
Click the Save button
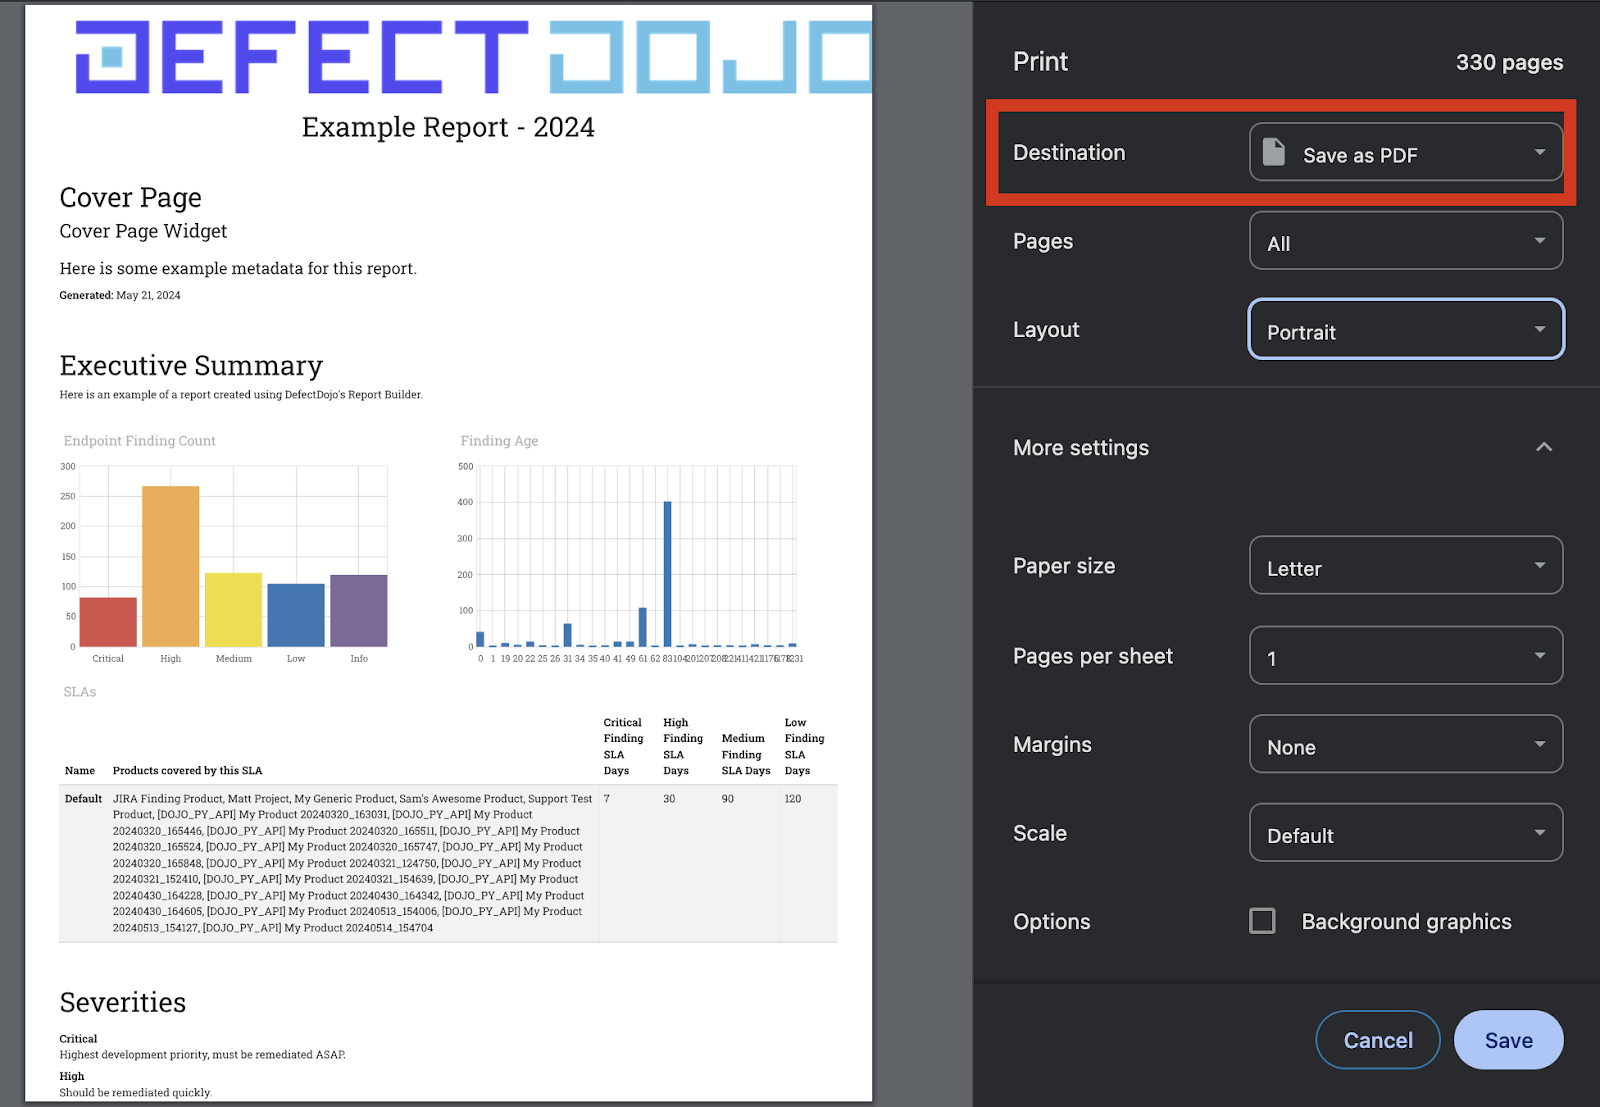(1507, 1040)
